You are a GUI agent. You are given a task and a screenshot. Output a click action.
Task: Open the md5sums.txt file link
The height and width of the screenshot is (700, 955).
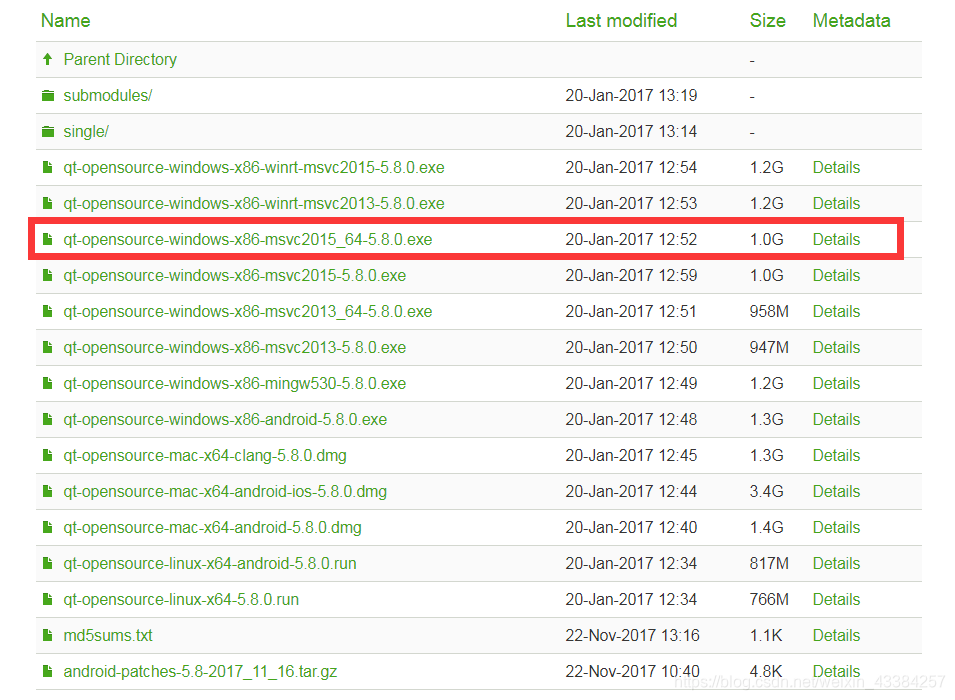(108, 635)
